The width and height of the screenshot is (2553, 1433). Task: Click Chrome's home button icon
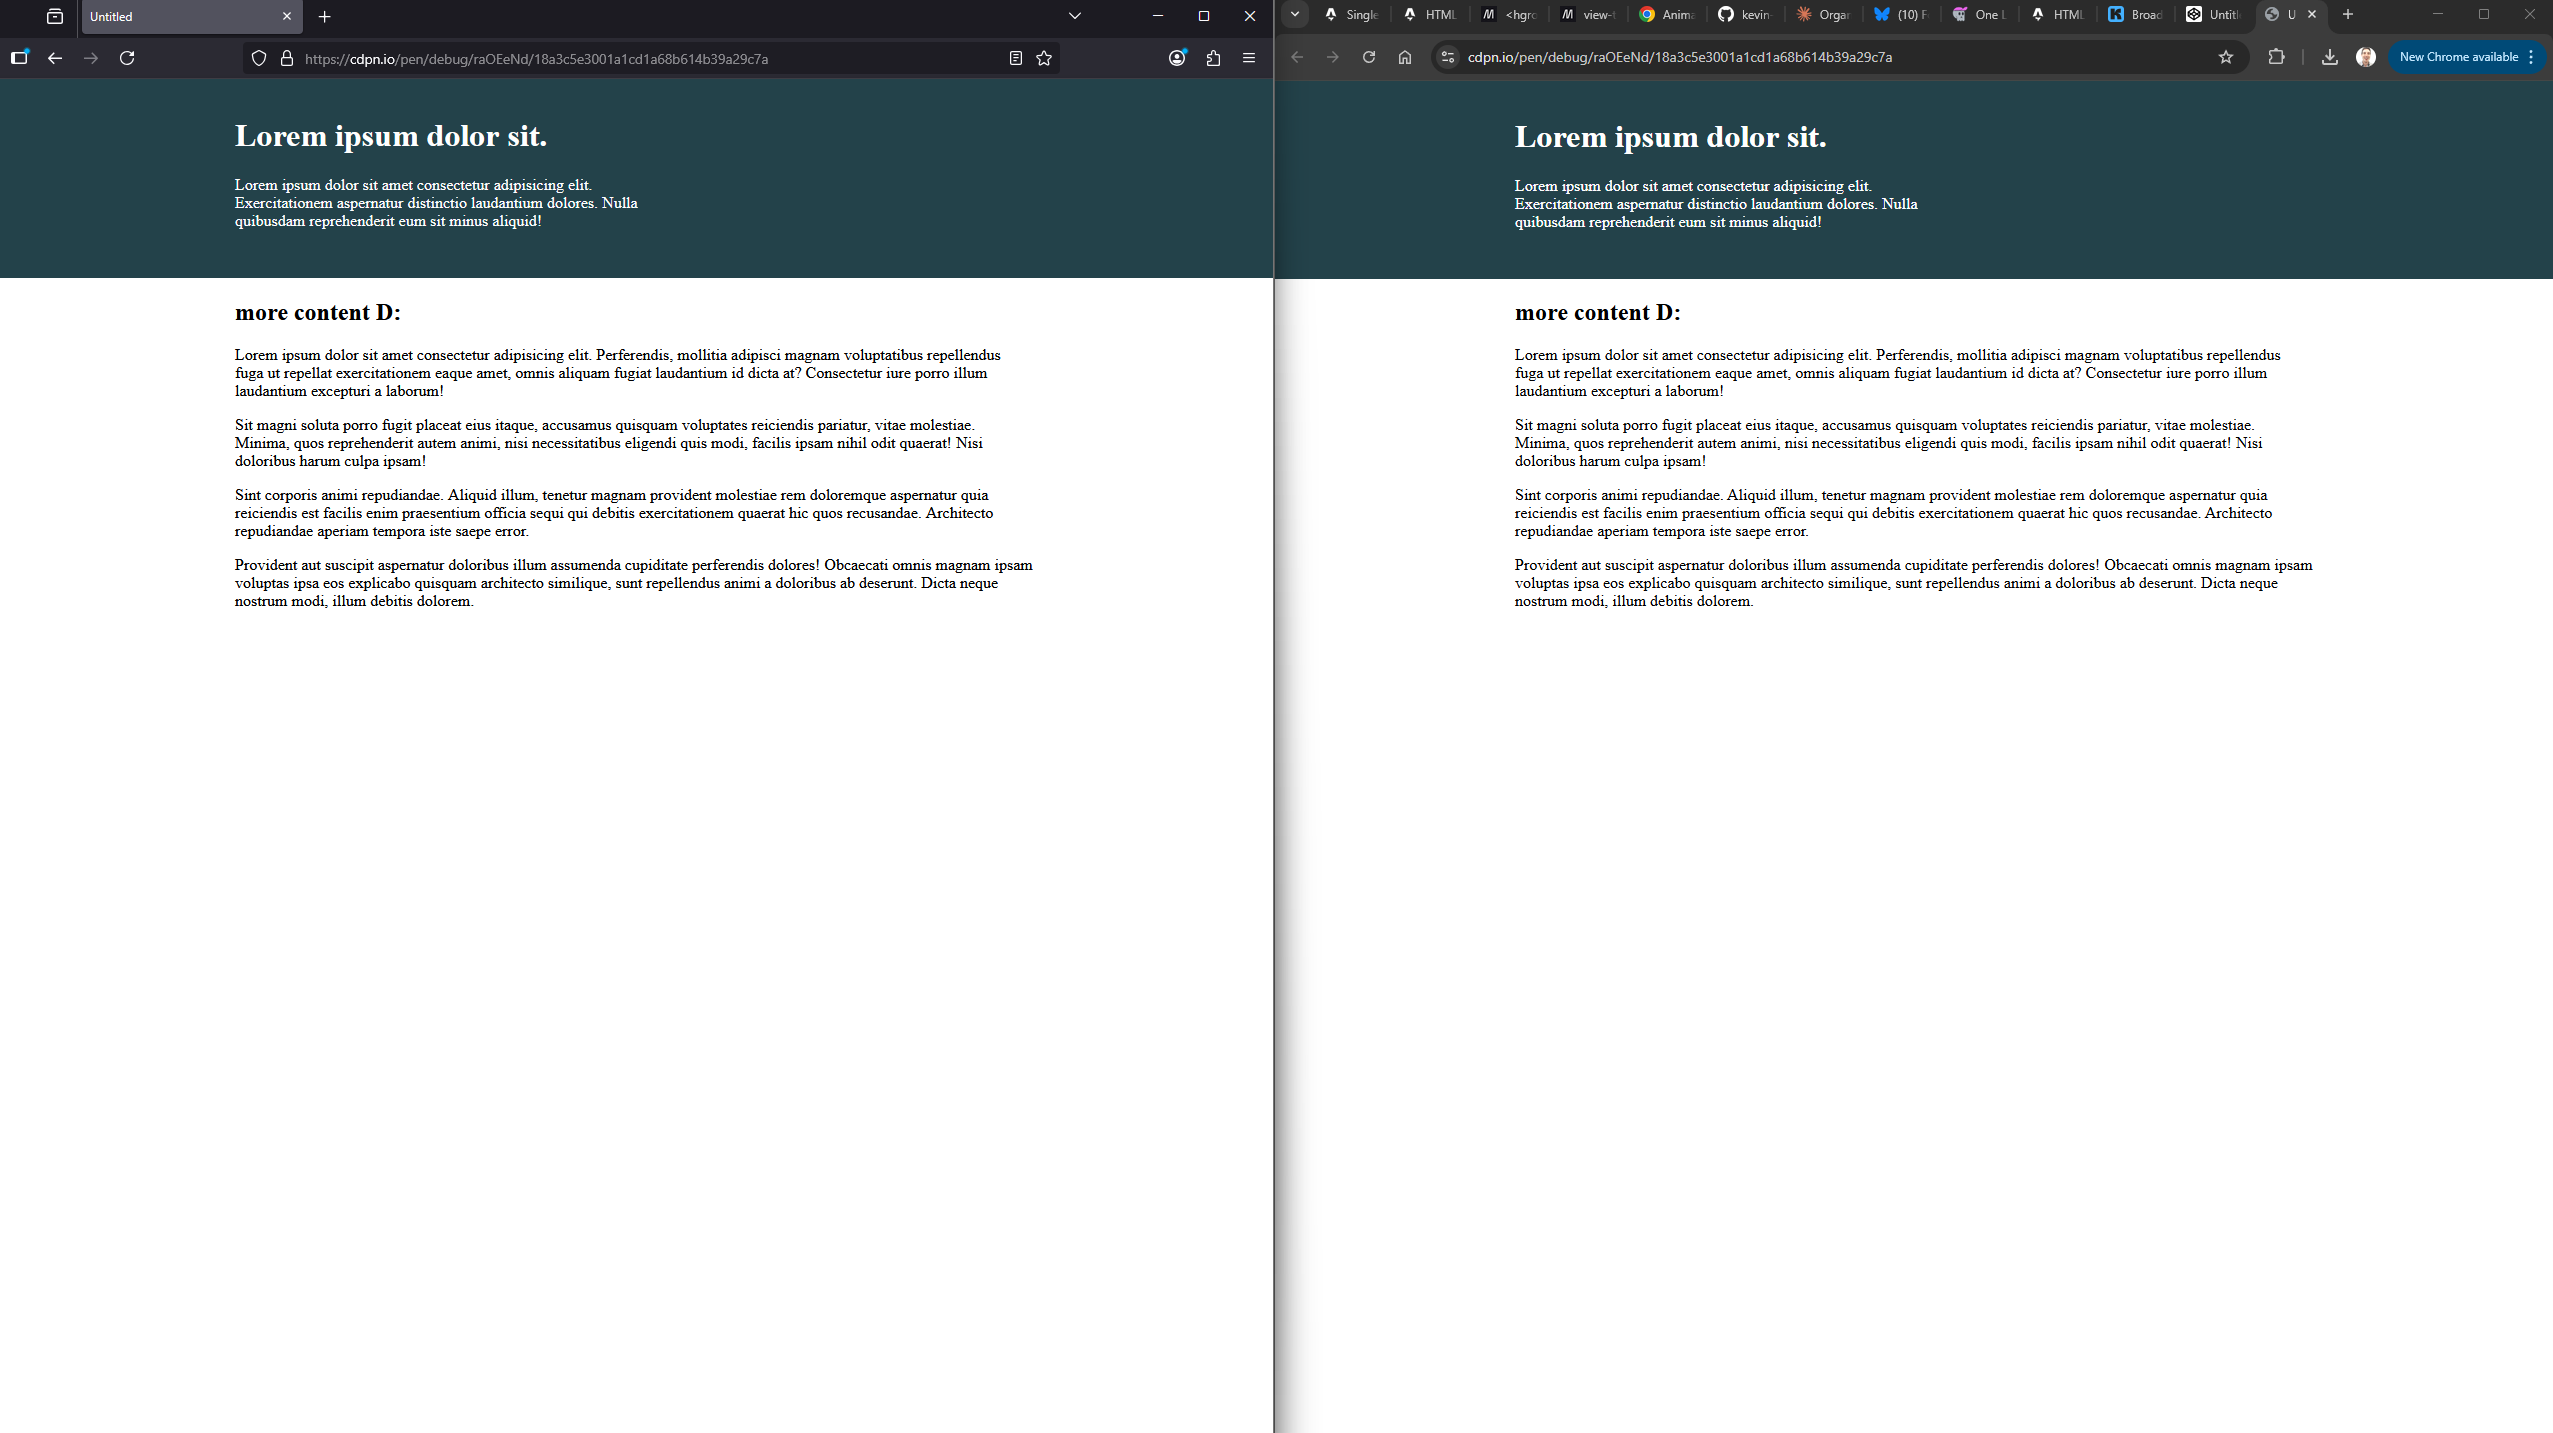(1405, 57)
